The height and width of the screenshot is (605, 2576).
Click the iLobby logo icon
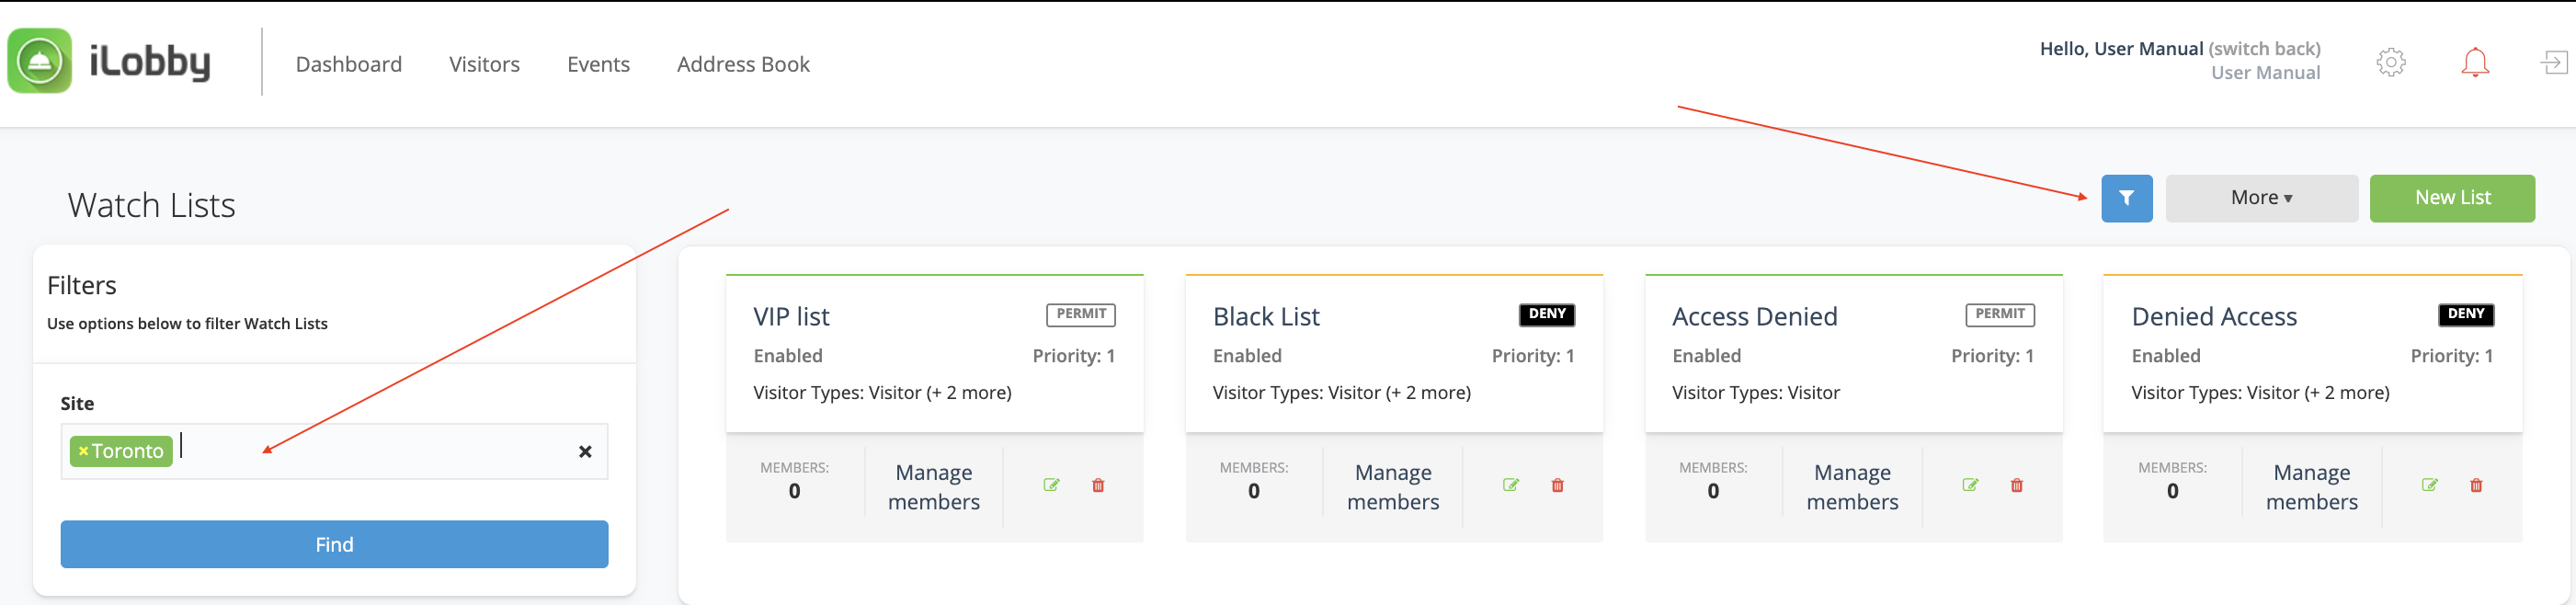point(40,61)
